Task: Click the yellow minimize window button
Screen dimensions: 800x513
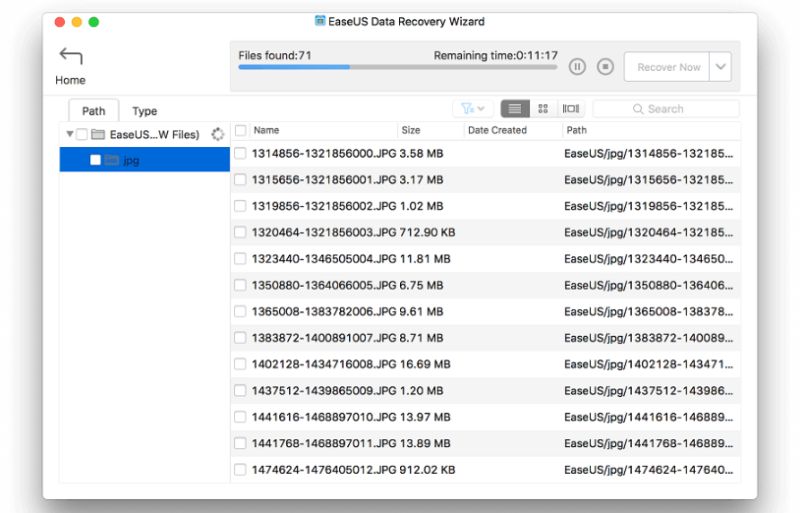Action: 77,22
